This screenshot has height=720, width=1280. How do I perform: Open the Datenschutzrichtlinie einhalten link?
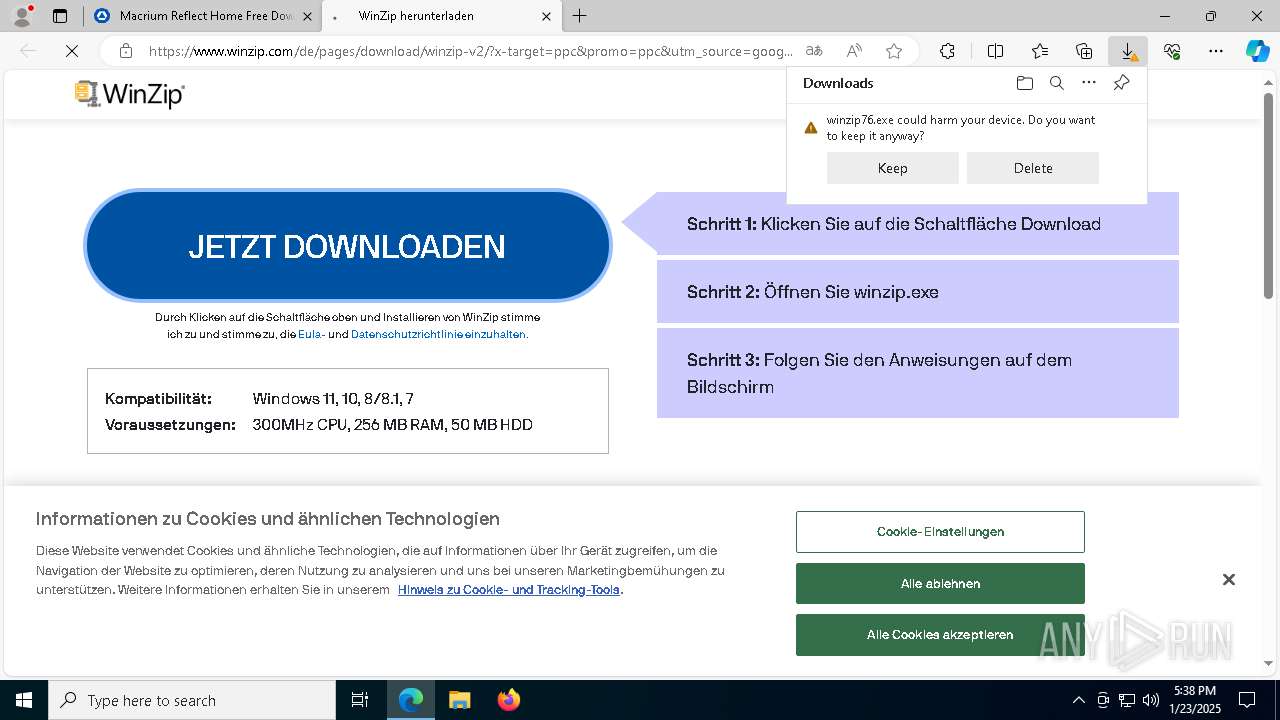pos(437,335)
